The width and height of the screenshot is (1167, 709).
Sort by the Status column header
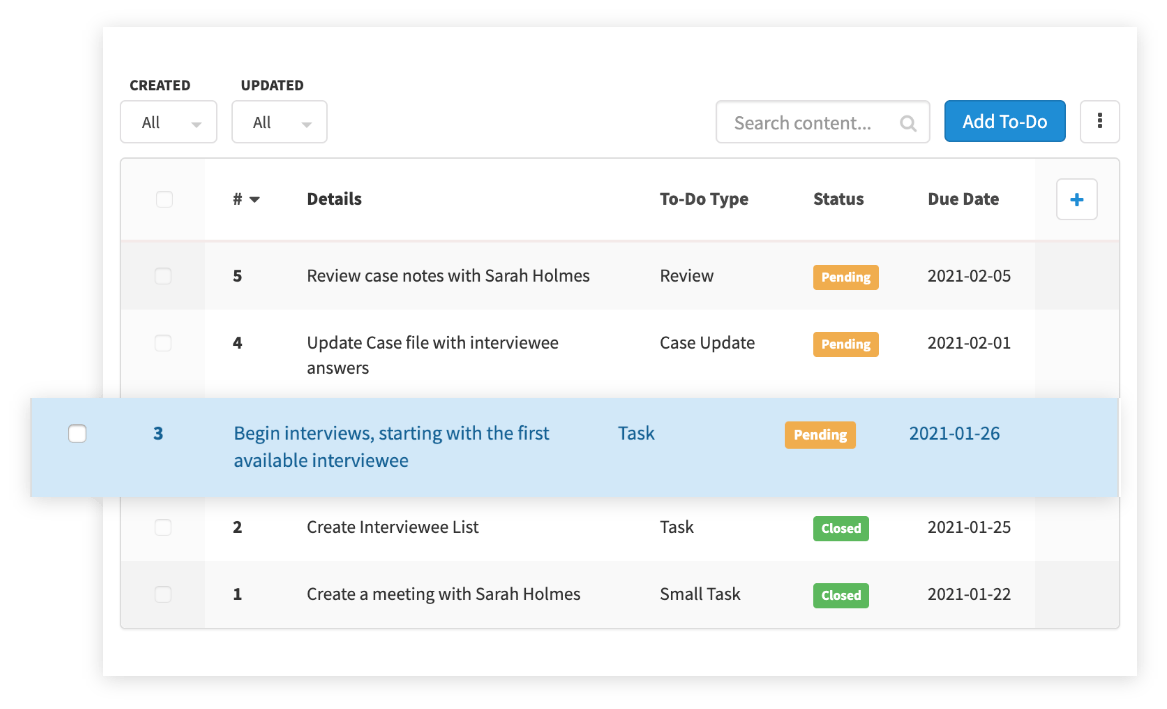[x=838, y=199]
